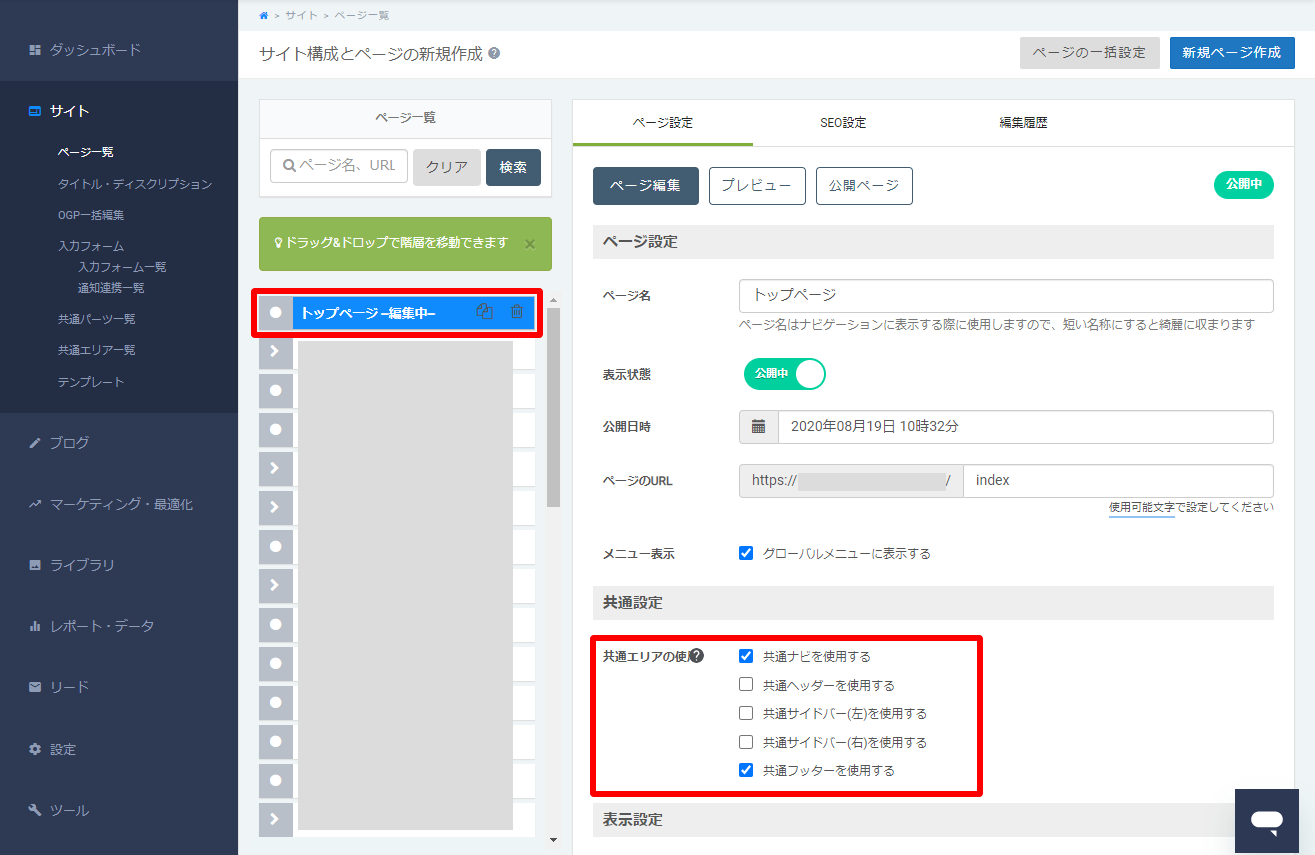Click the ライブラリ image icon
Image resolution: width=1315 pixels, height=855 pixels.
pyautogui.click(x=35, y=565)
